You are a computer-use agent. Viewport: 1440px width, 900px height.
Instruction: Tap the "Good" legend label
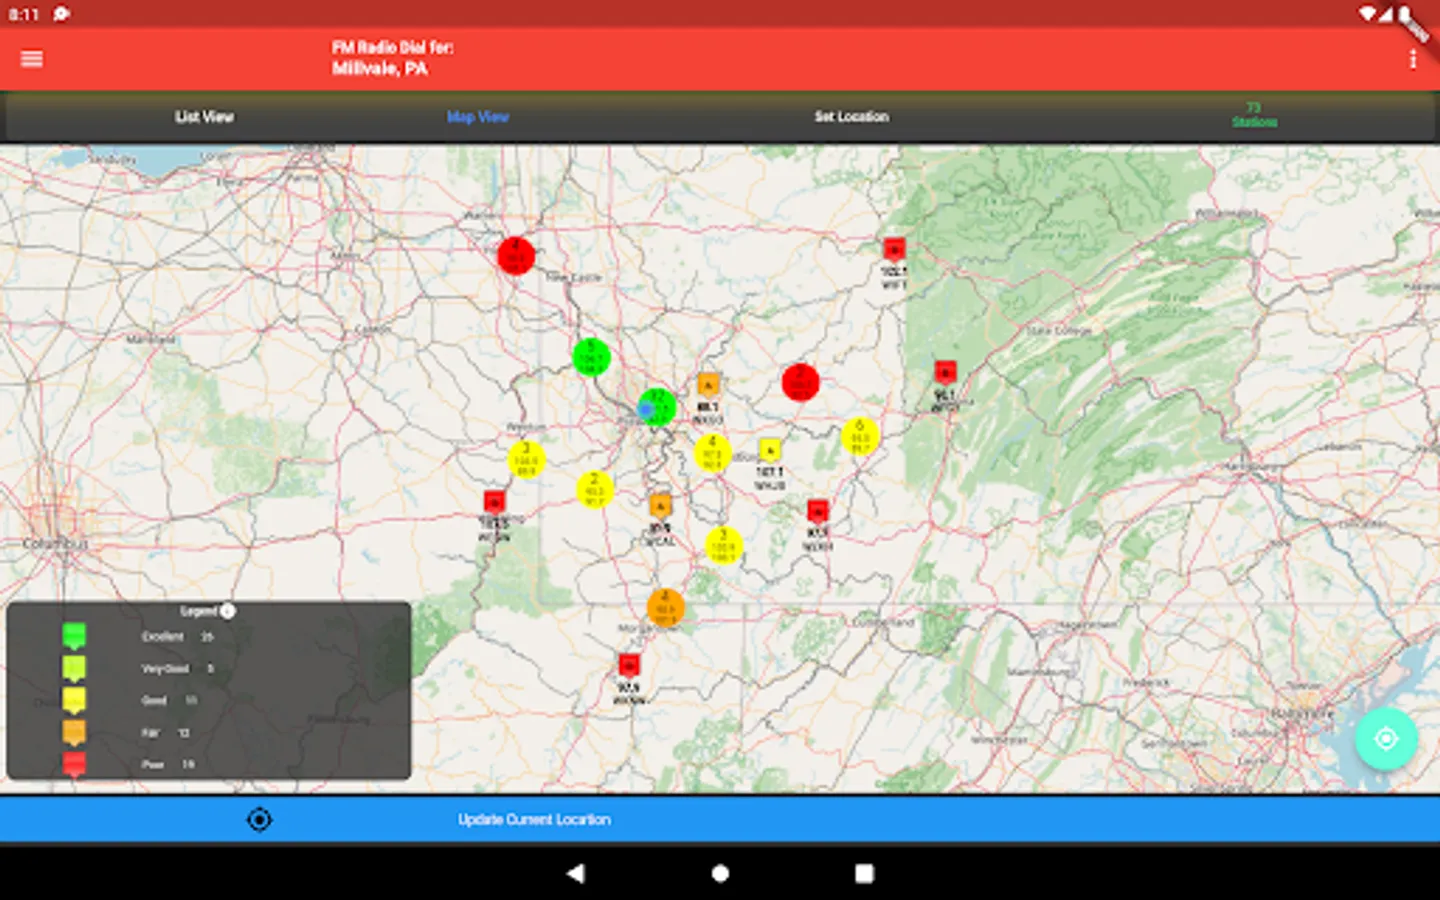[154, 701]
